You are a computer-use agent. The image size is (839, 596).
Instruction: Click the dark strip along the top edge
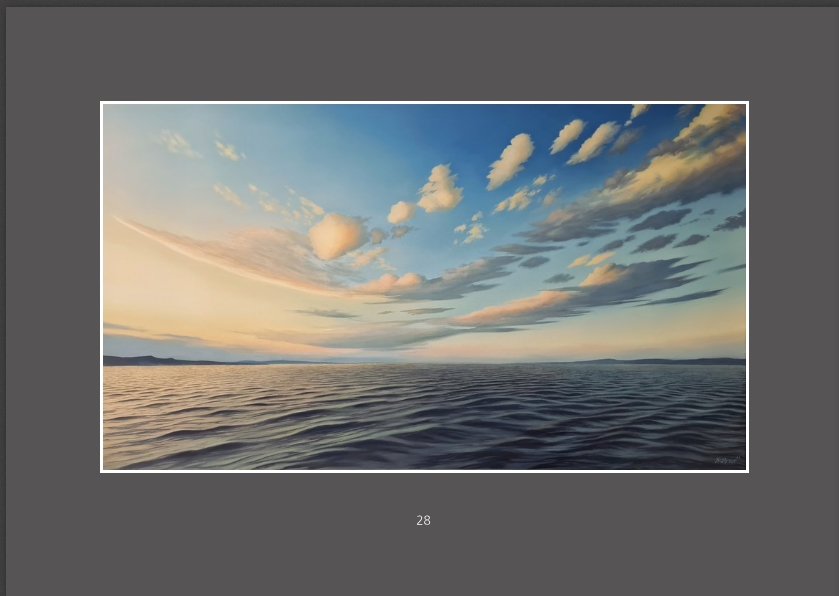tap(420, 3)
